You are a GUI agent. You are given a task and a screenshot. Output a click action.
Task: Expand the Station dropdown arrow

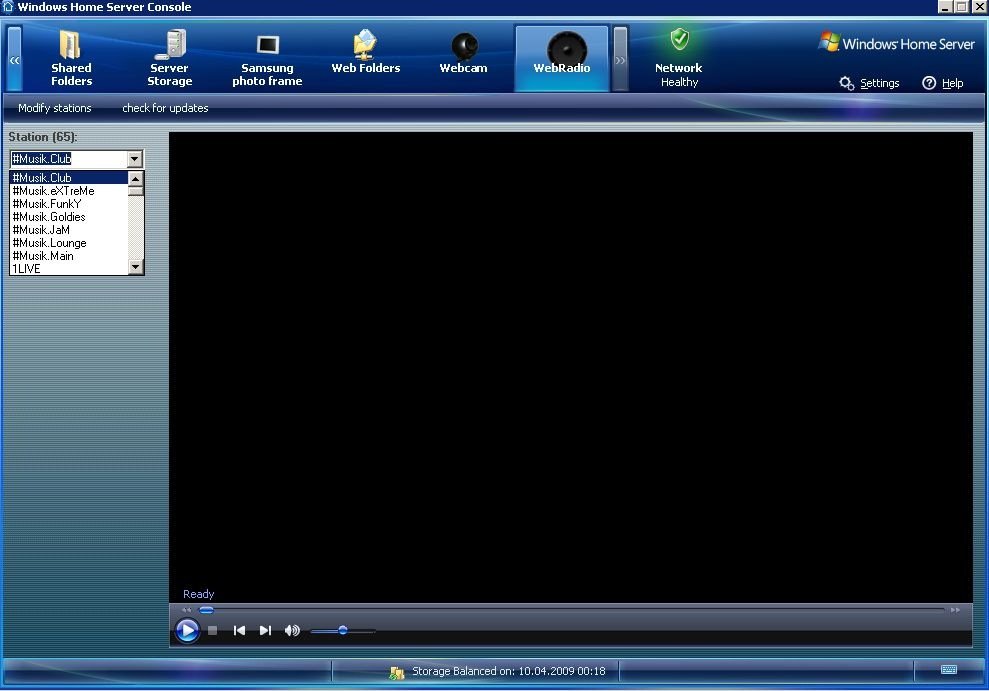click(x=134, y=159)
